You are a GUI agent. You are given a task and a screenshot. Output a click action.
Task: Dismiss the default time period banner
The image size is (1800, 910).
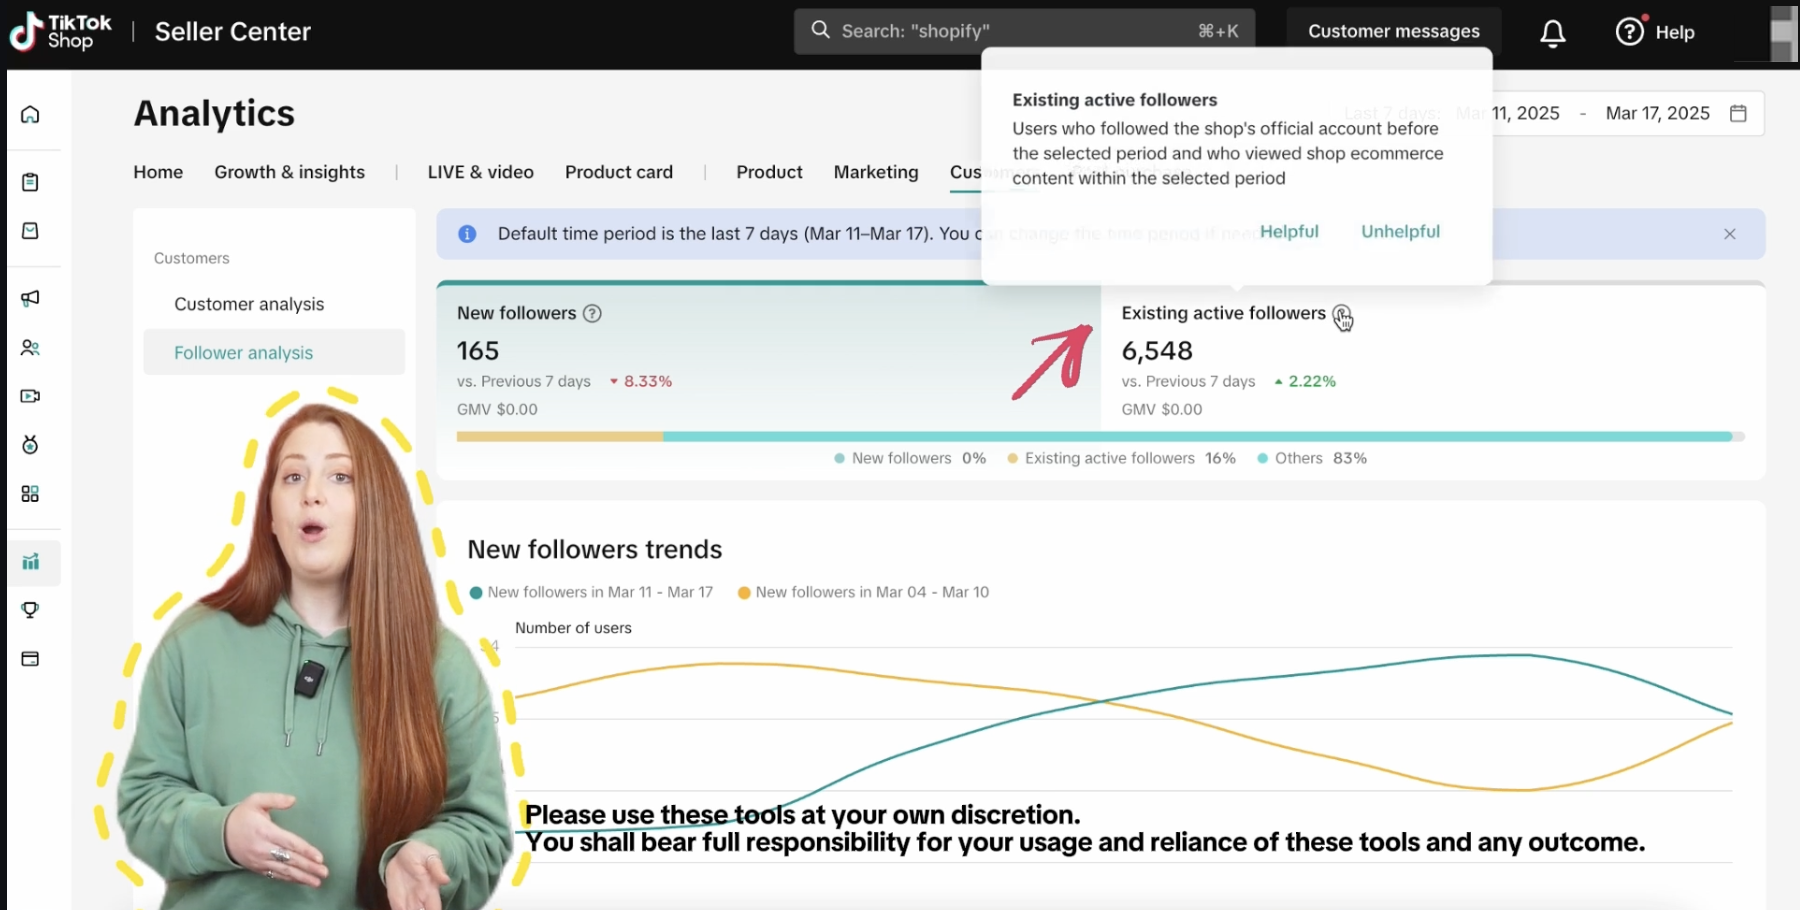1729,234
